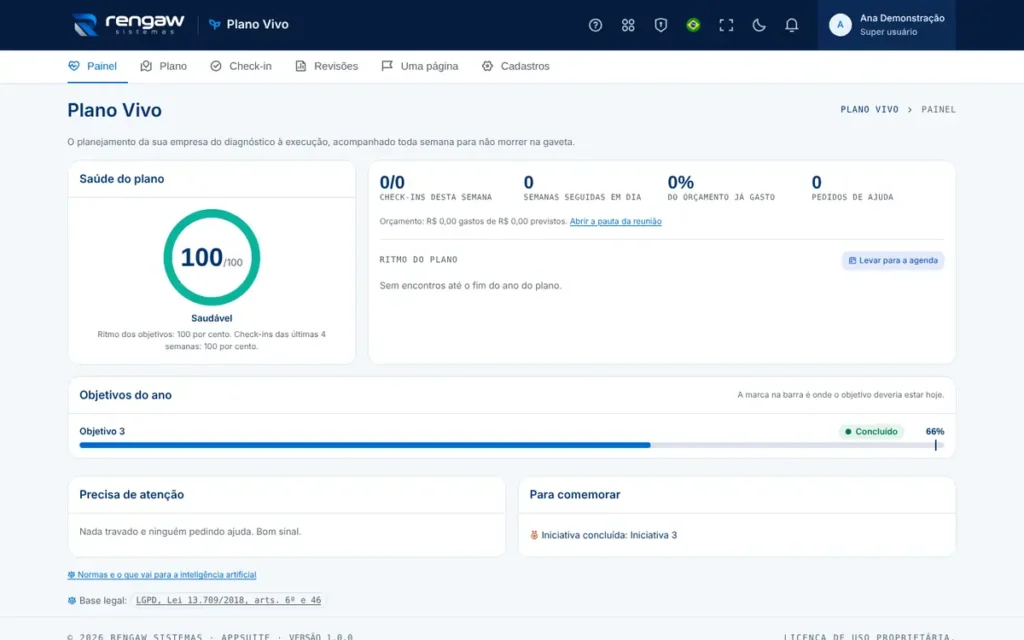Click the expected-position marker on the progress bar

(x=935, y=445)
